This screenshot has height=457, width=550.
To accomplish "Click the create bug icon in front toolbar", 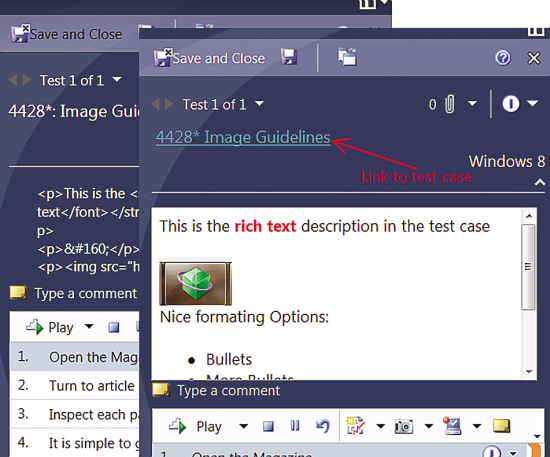I will click(x=355, y=426).
